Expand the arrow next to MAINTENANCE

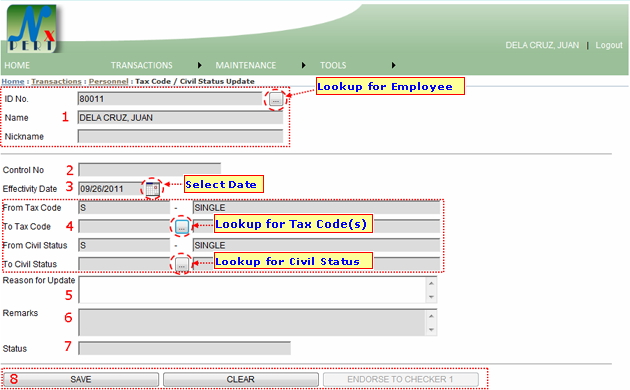[304, 65]
